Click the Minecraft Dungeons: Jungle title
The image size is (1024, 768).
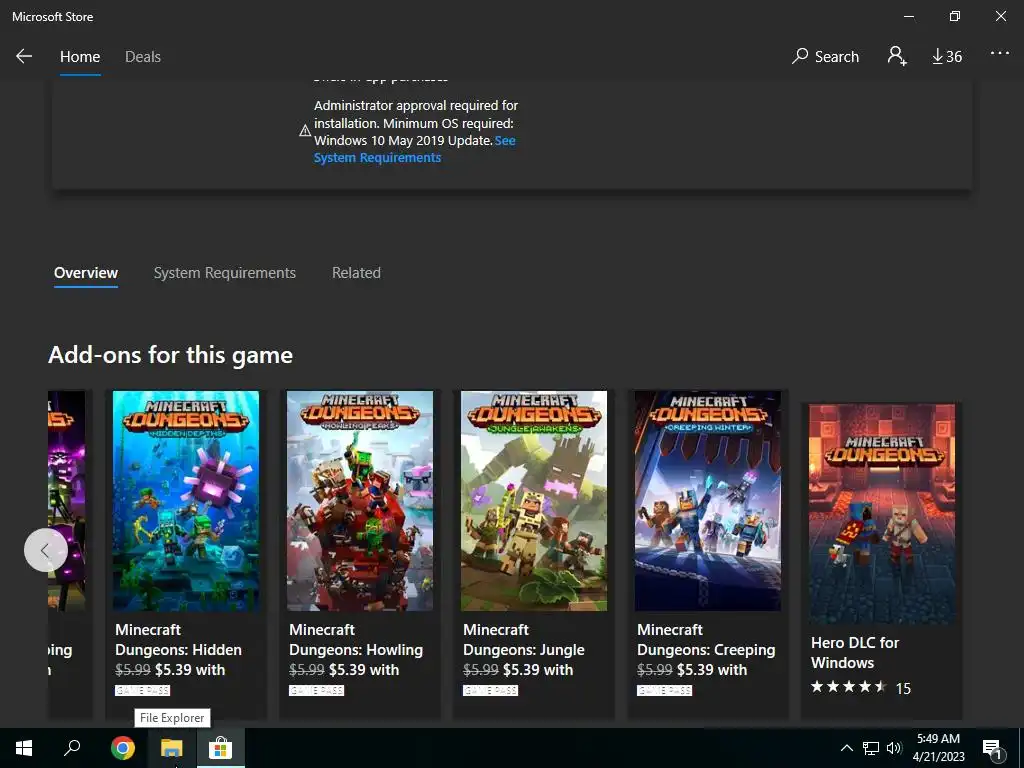point(523,640)
